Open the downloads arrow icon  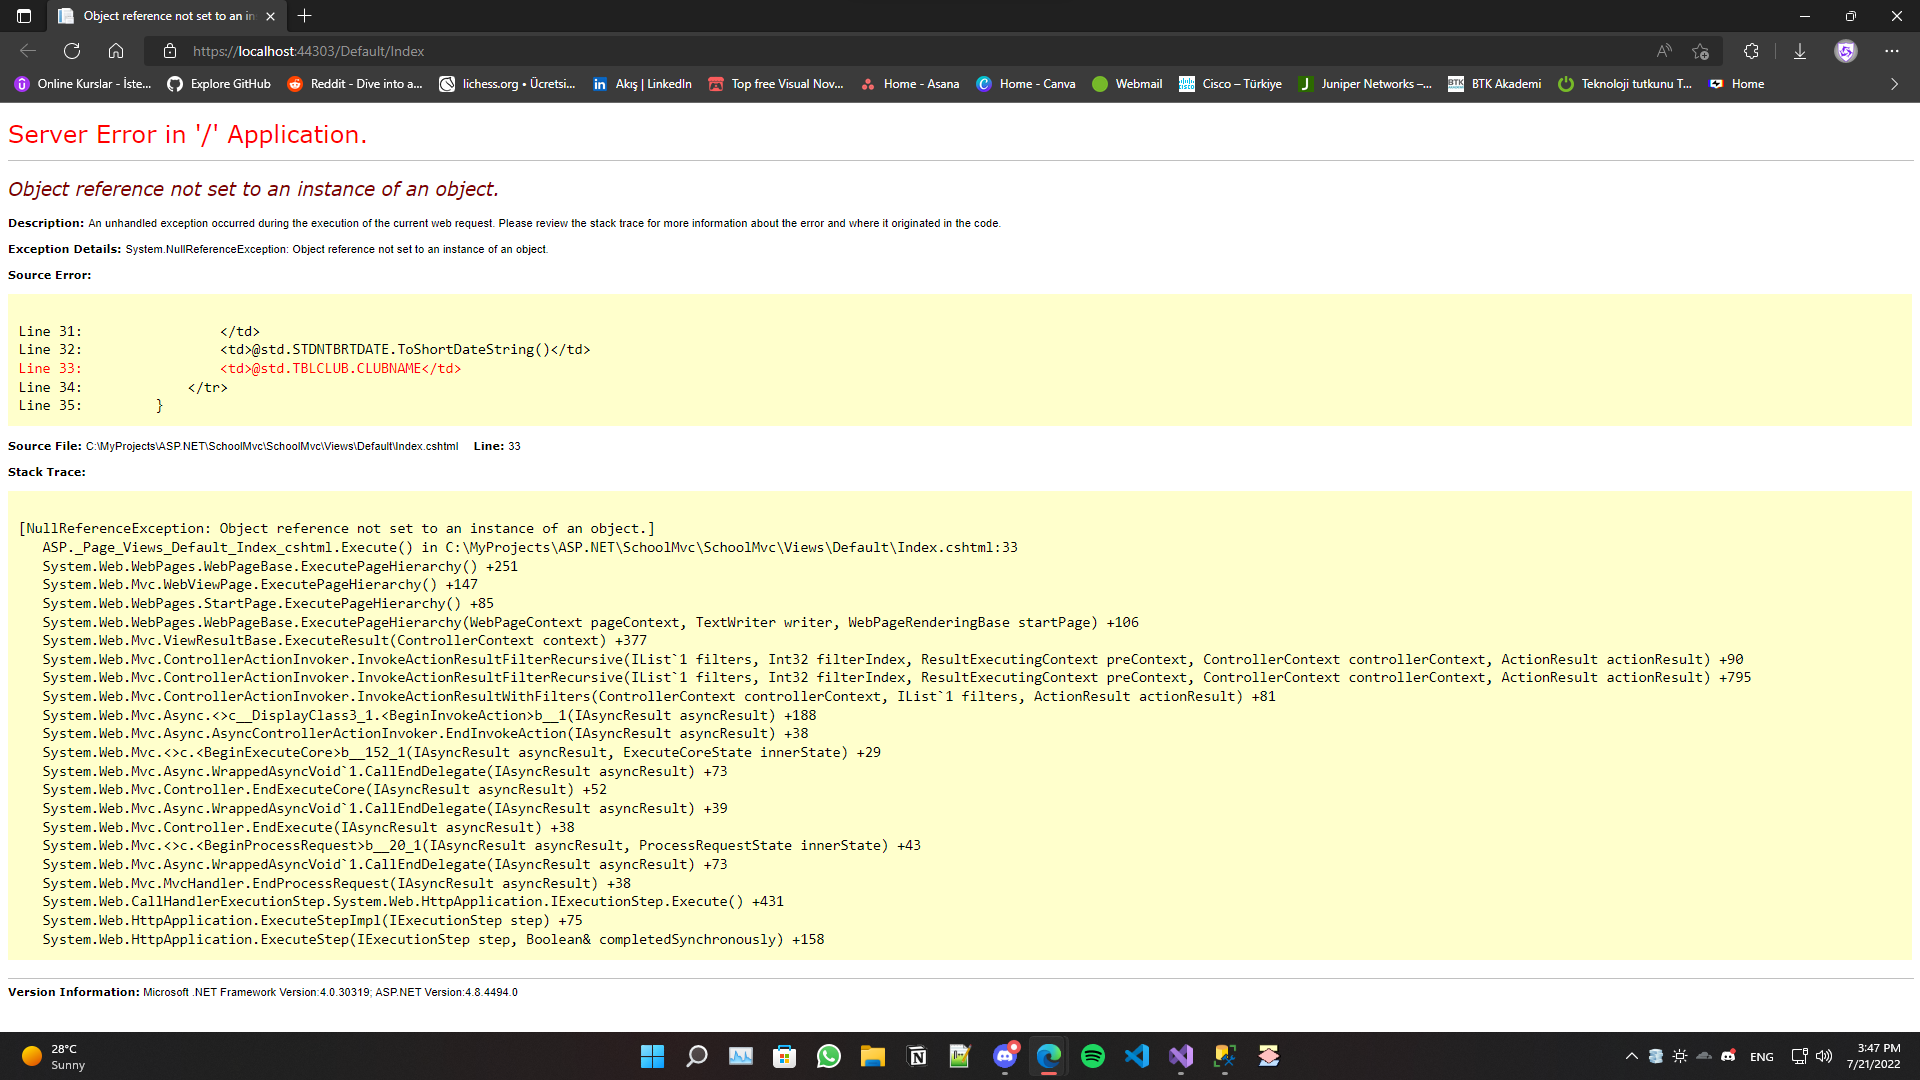[x=1800, y=51]
